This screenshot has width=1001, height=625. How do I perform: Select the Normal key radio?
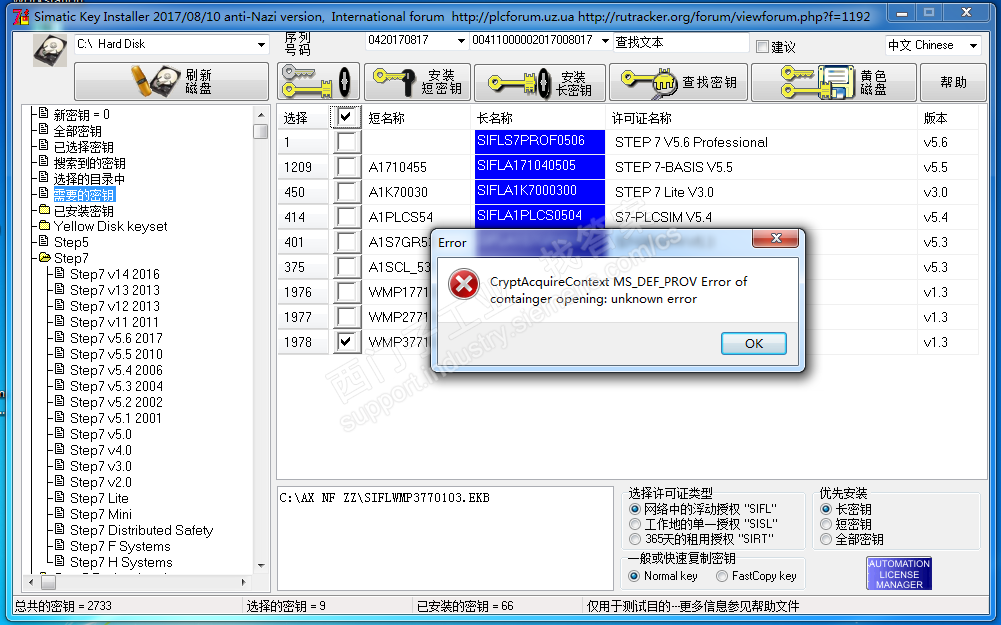point(634,576)
